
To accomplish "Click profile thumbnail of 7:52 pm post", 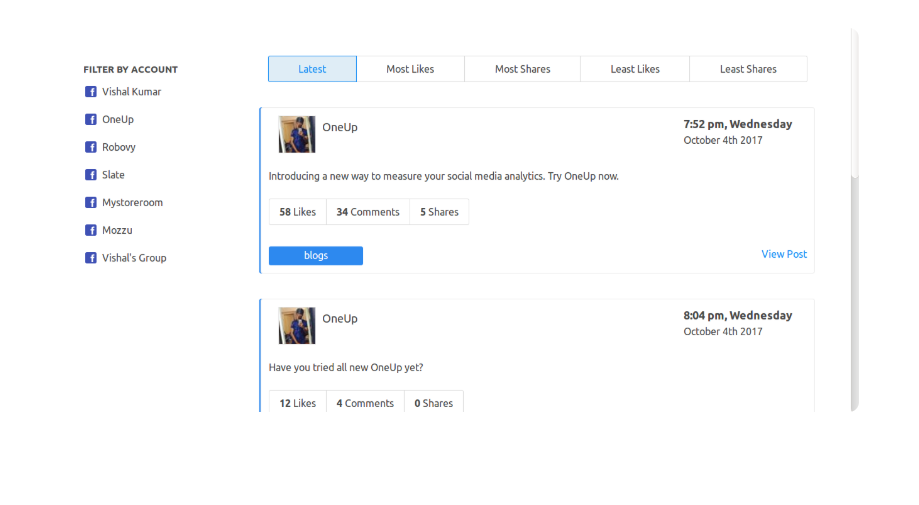I will click(297, 134).
